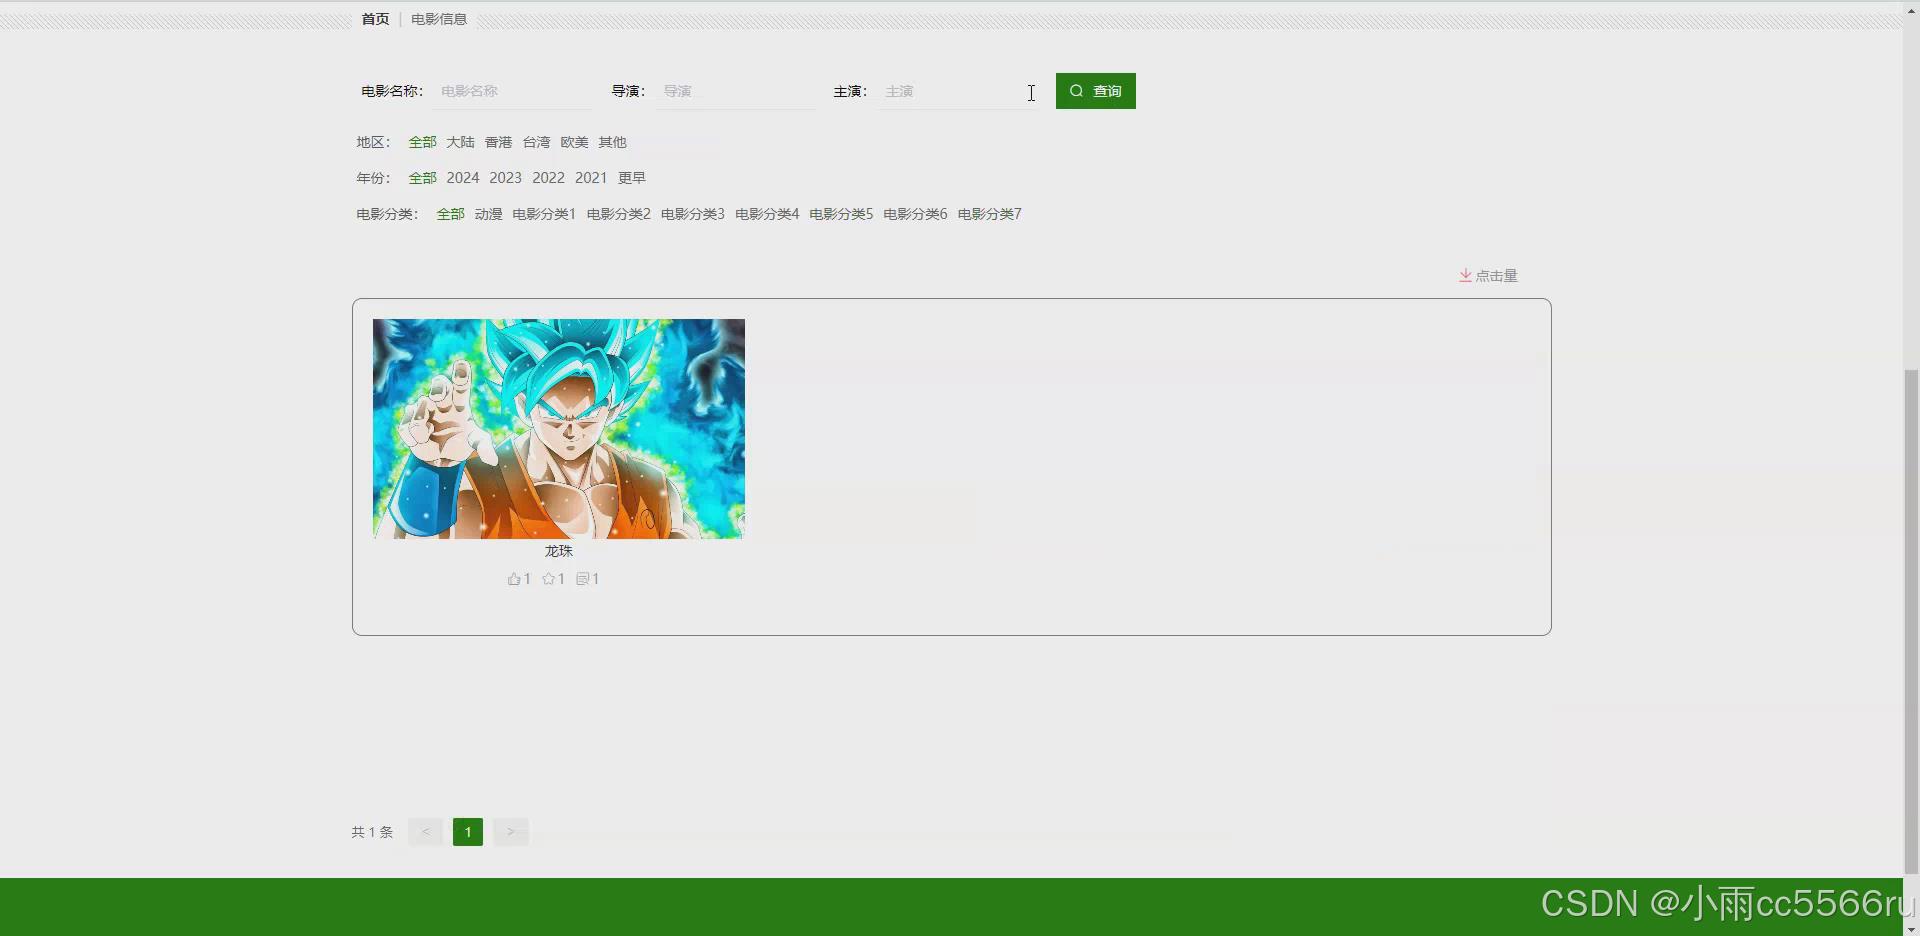The image size is (1920, 936).
Task: Click the 共 1 条 total count
Action: (x=372, y=832)
